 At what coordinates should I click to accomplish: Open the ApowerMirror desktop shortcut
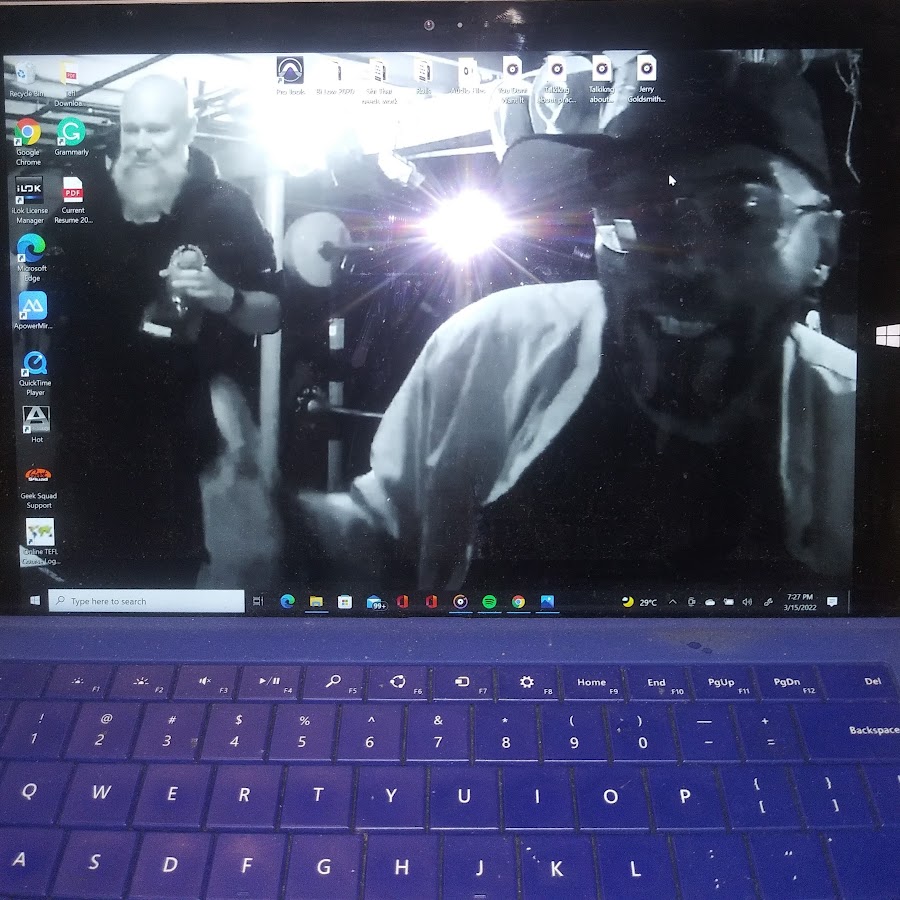pos(33,311)
